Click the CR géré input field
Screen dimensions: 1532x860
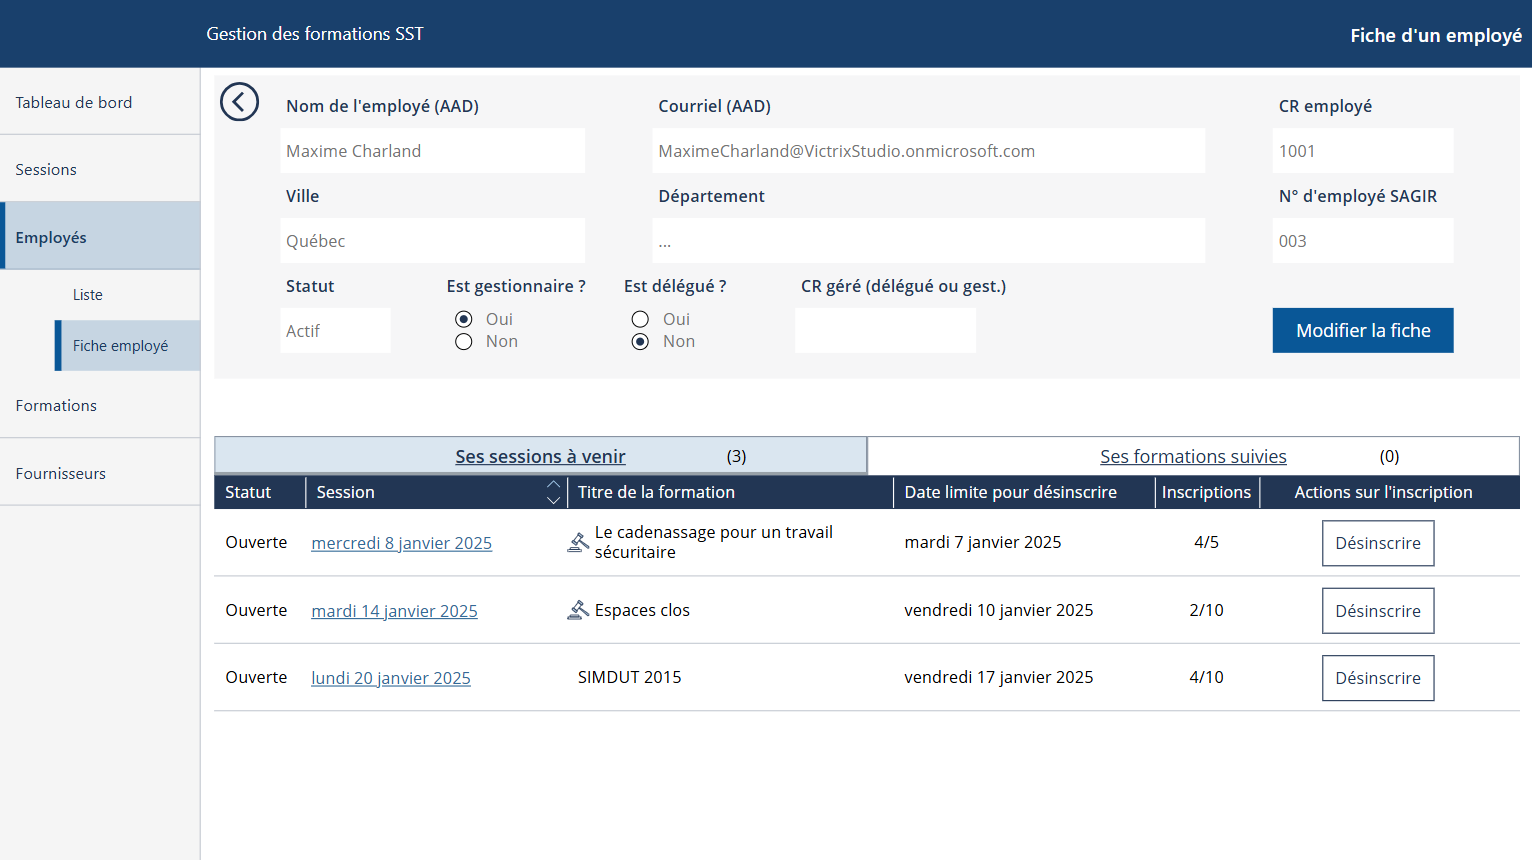(x=886, y=331)
